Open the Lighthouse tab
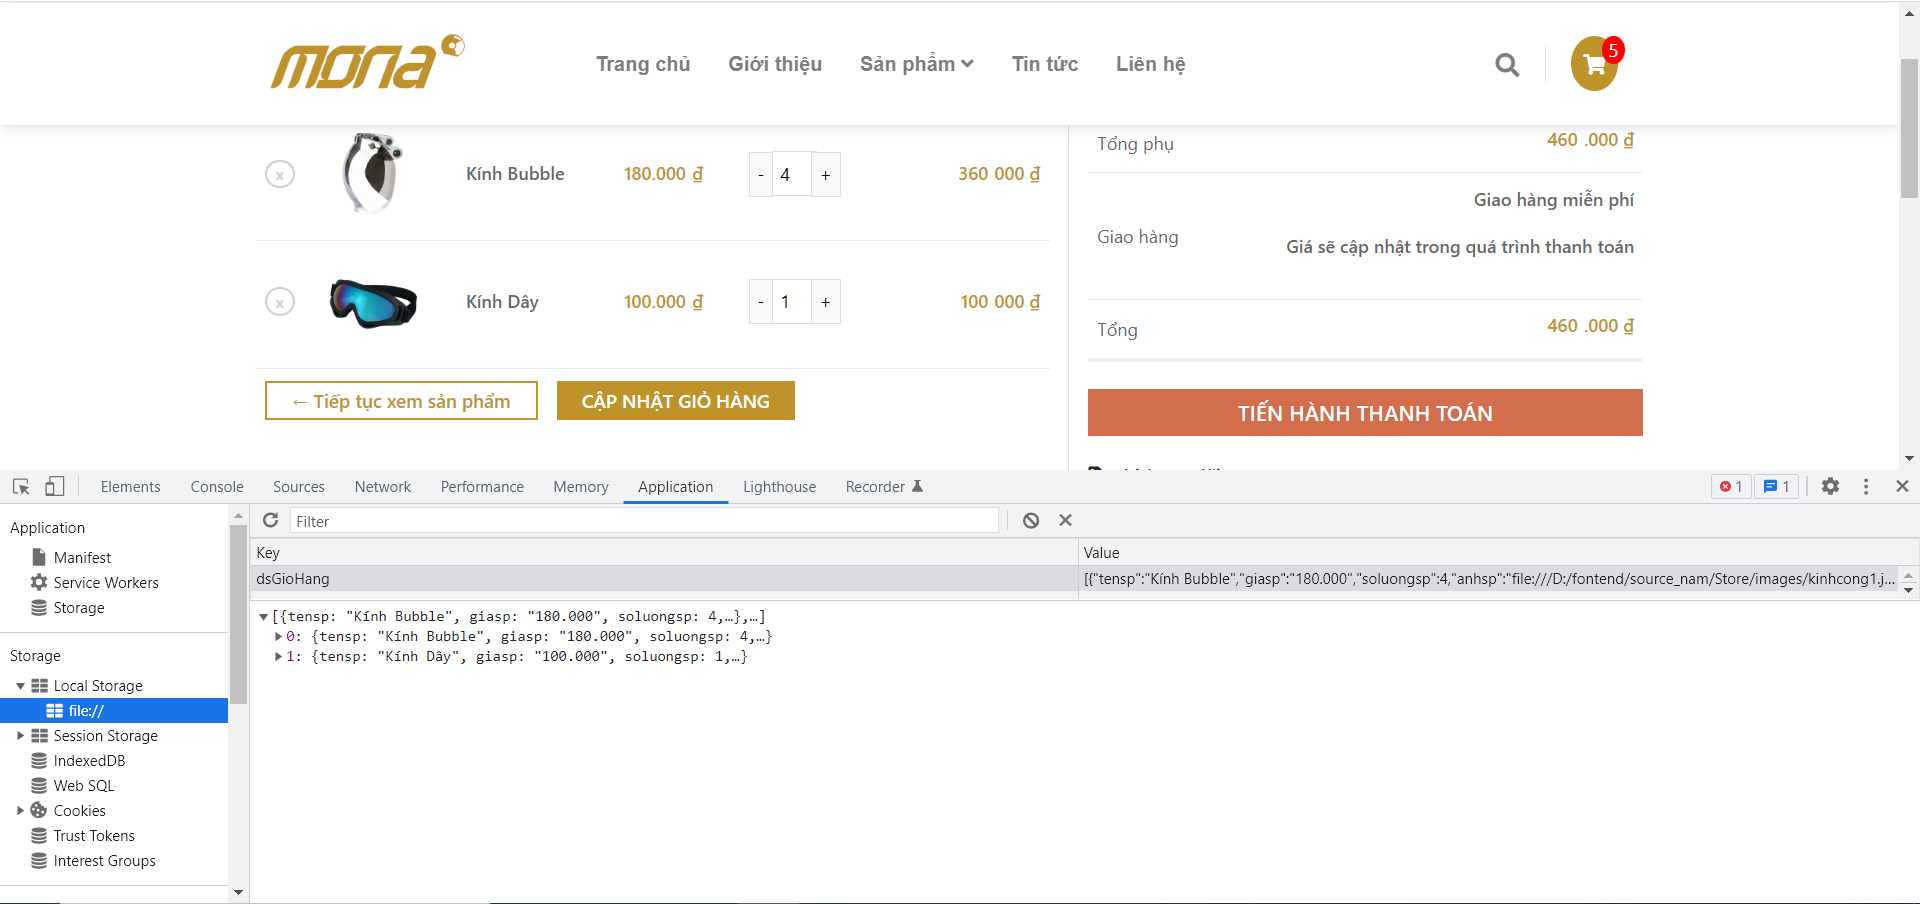The width and height of the screenshot is (1920, 904). [x=779, y=487]
